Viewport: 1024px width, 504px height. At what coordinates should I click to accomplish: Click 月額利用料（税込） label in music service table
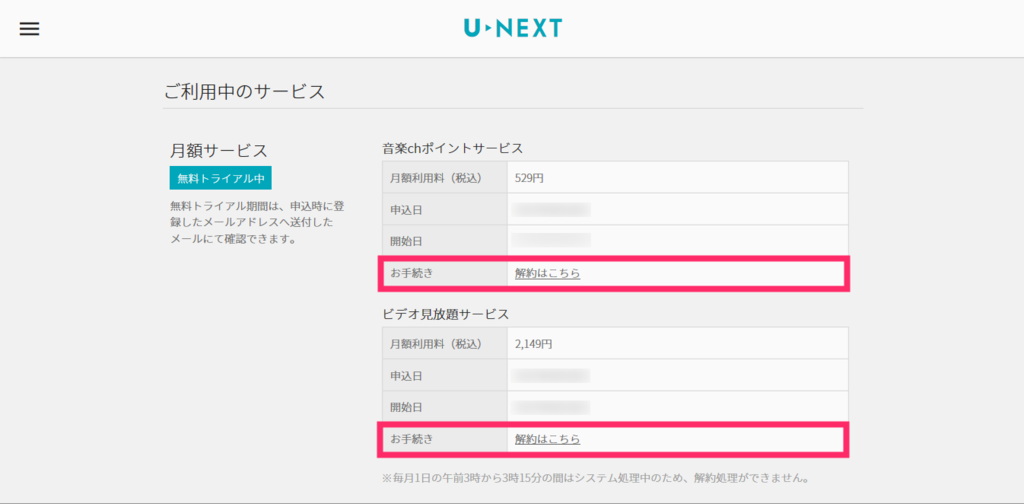click(436, 178)
